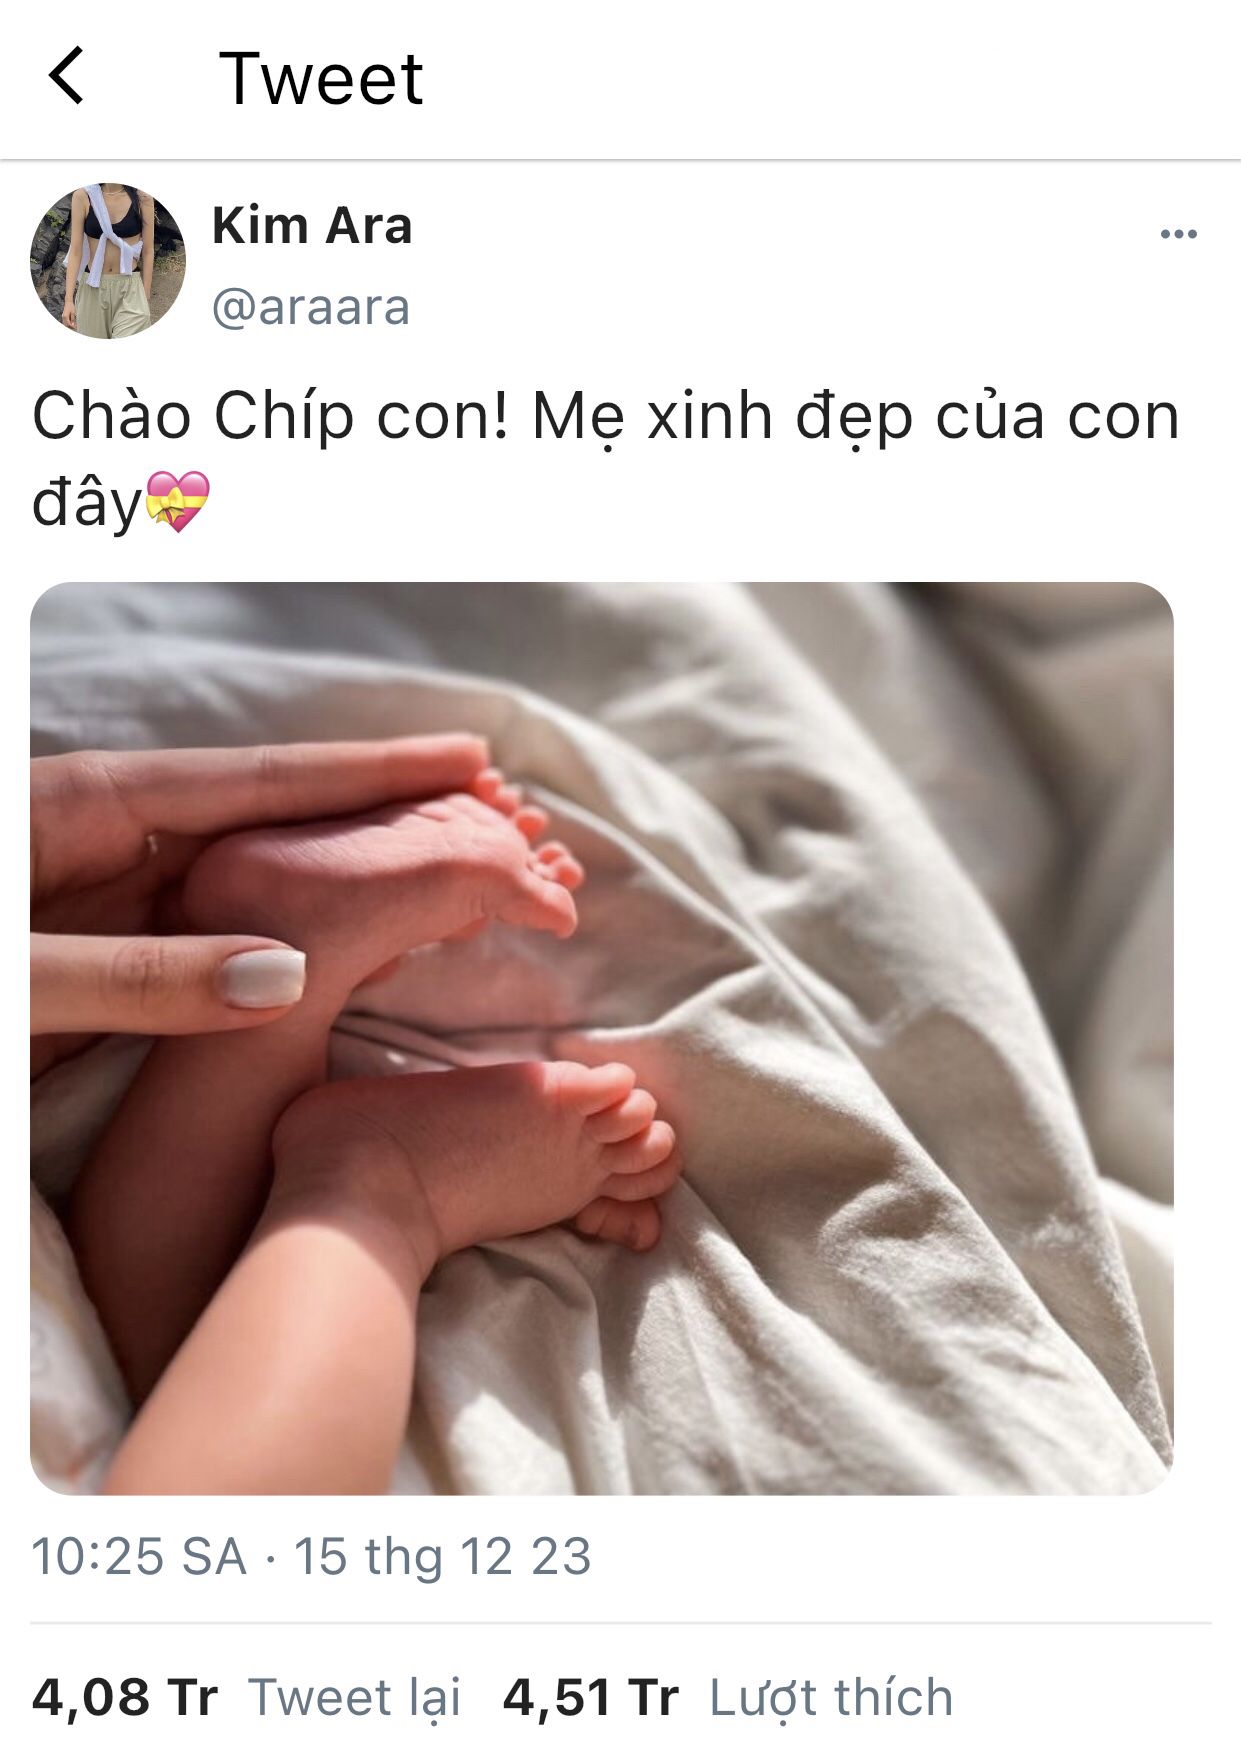1241x1760 pixels.
Task: Select the tweet text starting 'Chào Chíp con!'
Action: (606, 458)
